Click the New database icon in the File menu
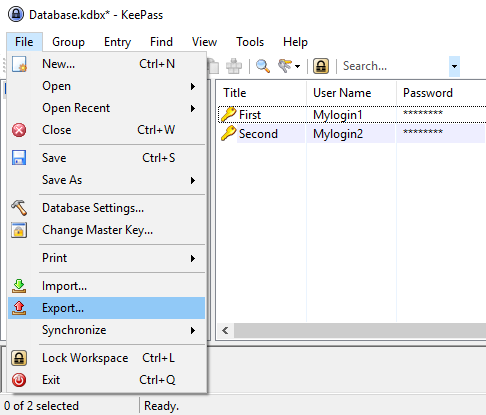Viewport: 486px width, 415px height. click(x=19, y=64)
